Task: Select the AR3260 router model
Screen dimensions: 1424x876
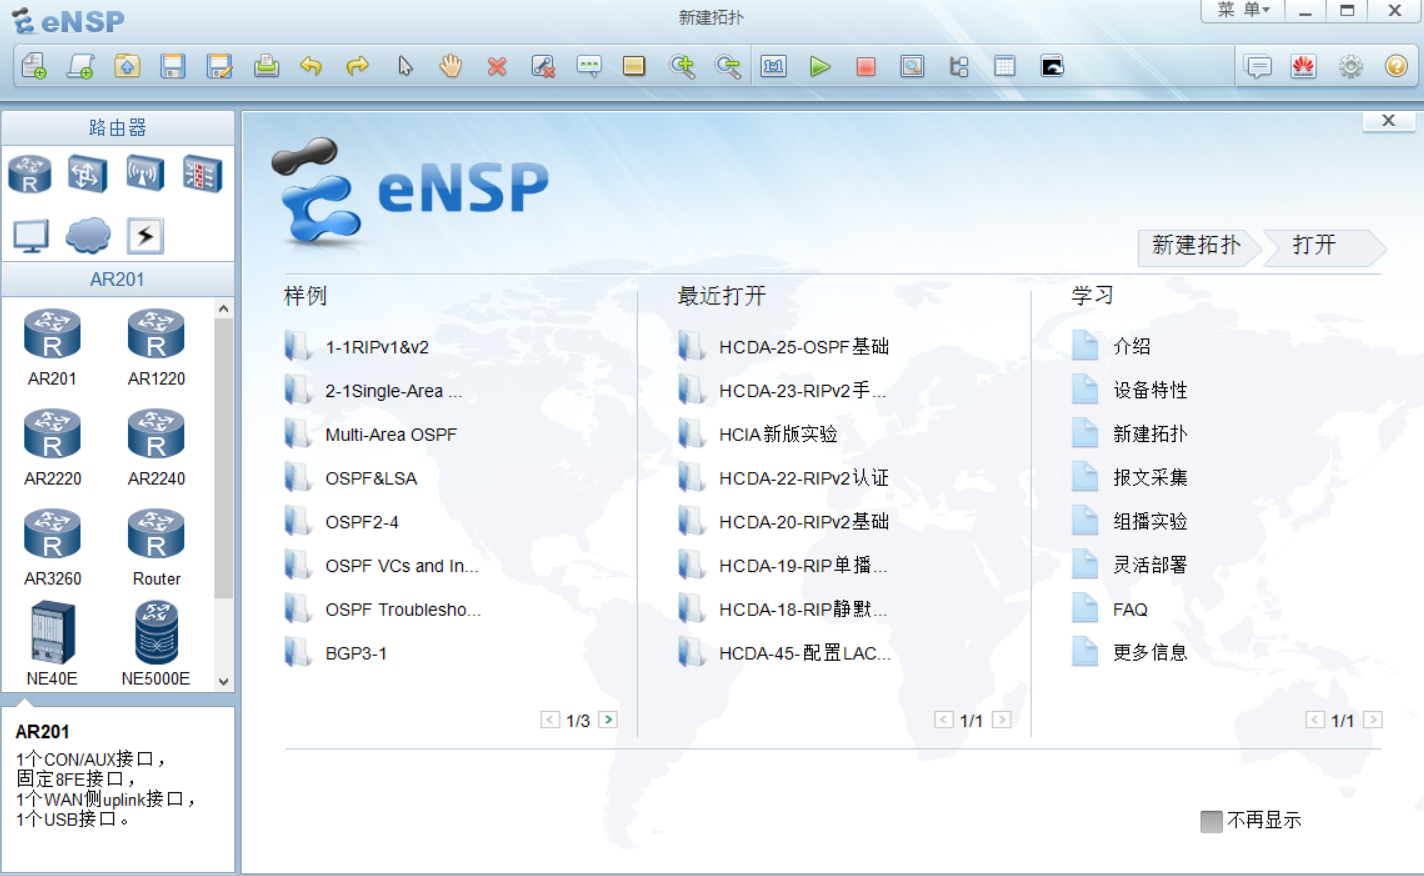Action: [53, 534]
